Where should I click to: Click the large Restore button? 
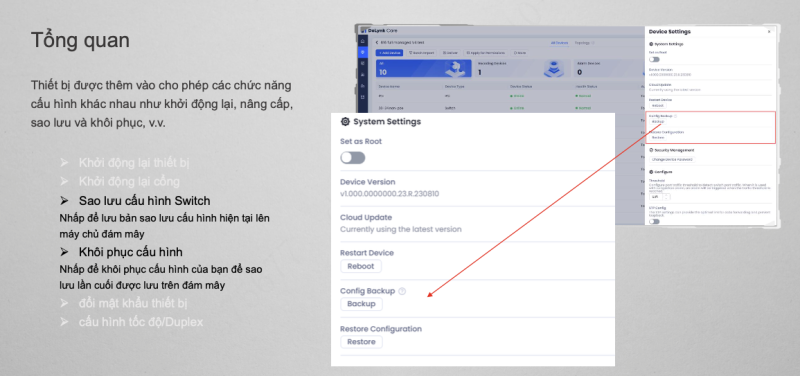[361, 342]
